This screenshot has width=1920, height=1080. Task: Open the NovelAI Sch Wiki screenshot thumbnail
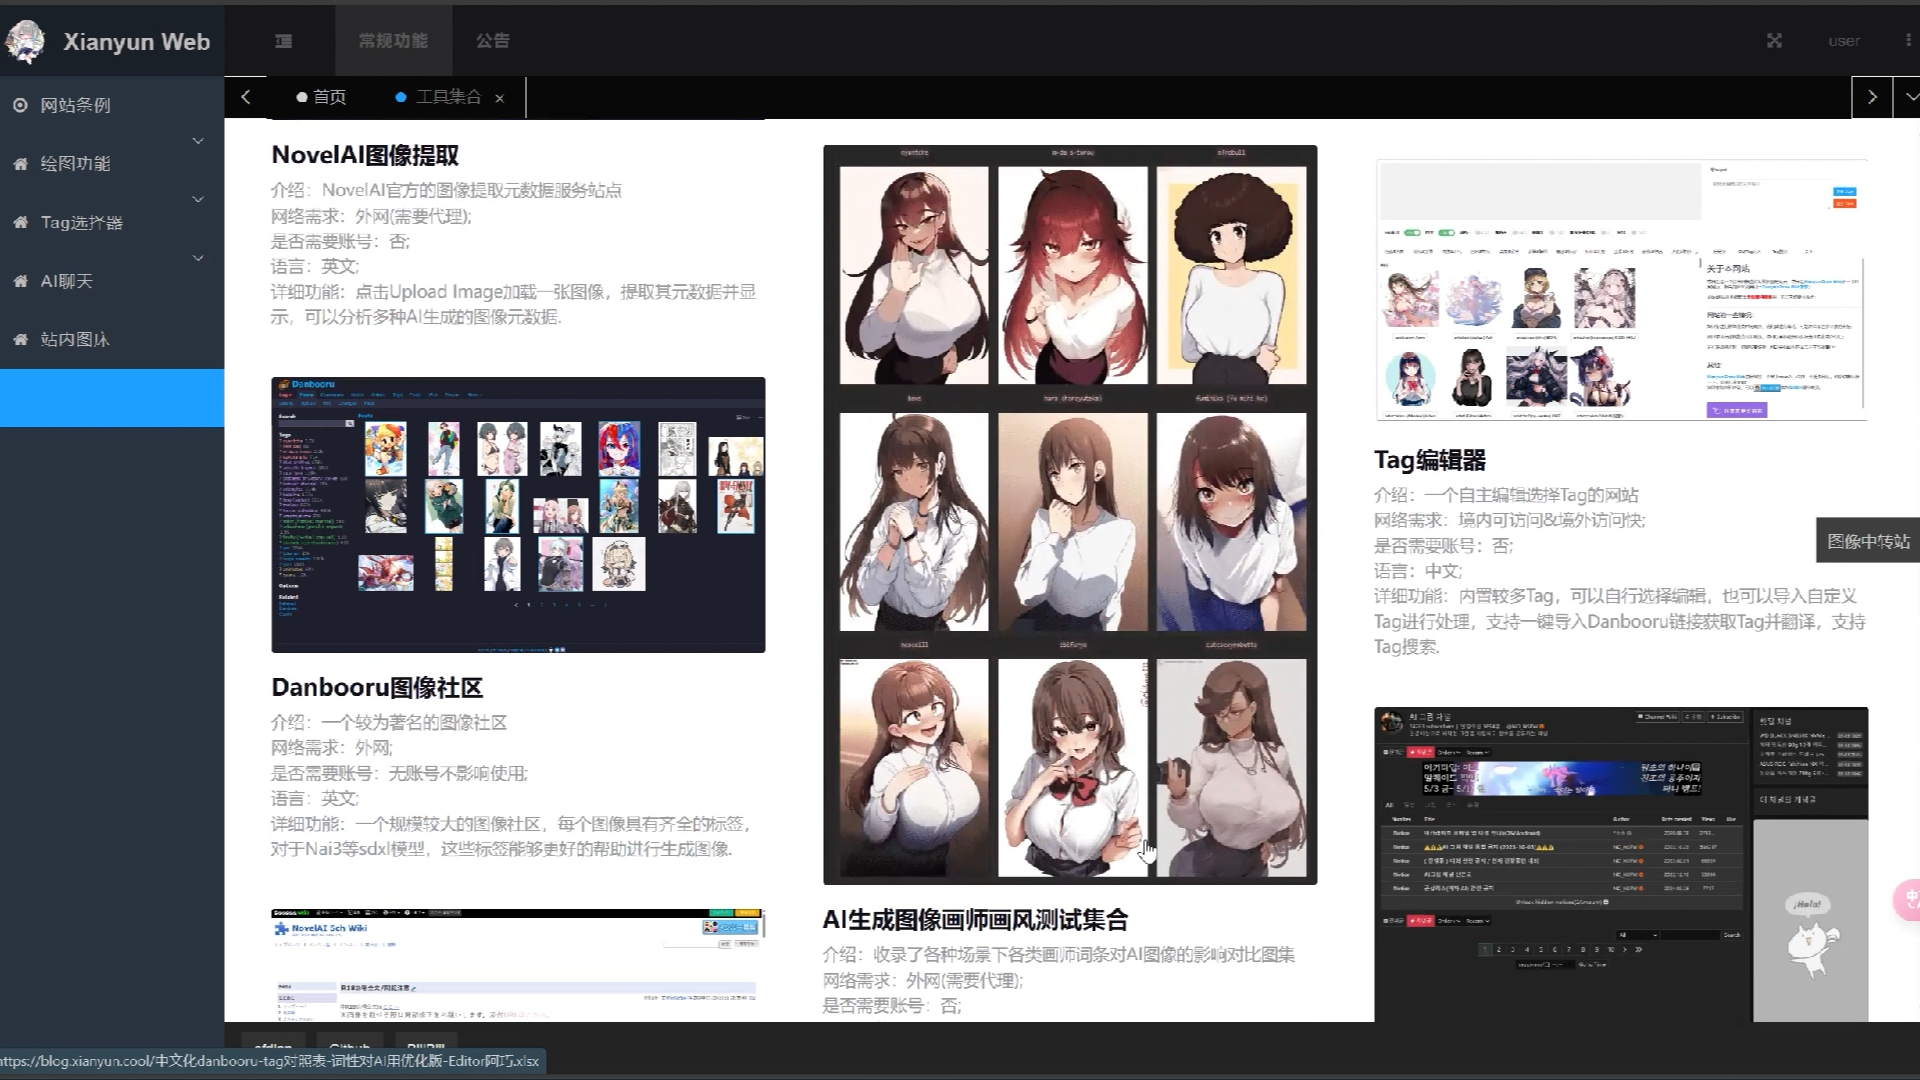[x=518, y=965]
